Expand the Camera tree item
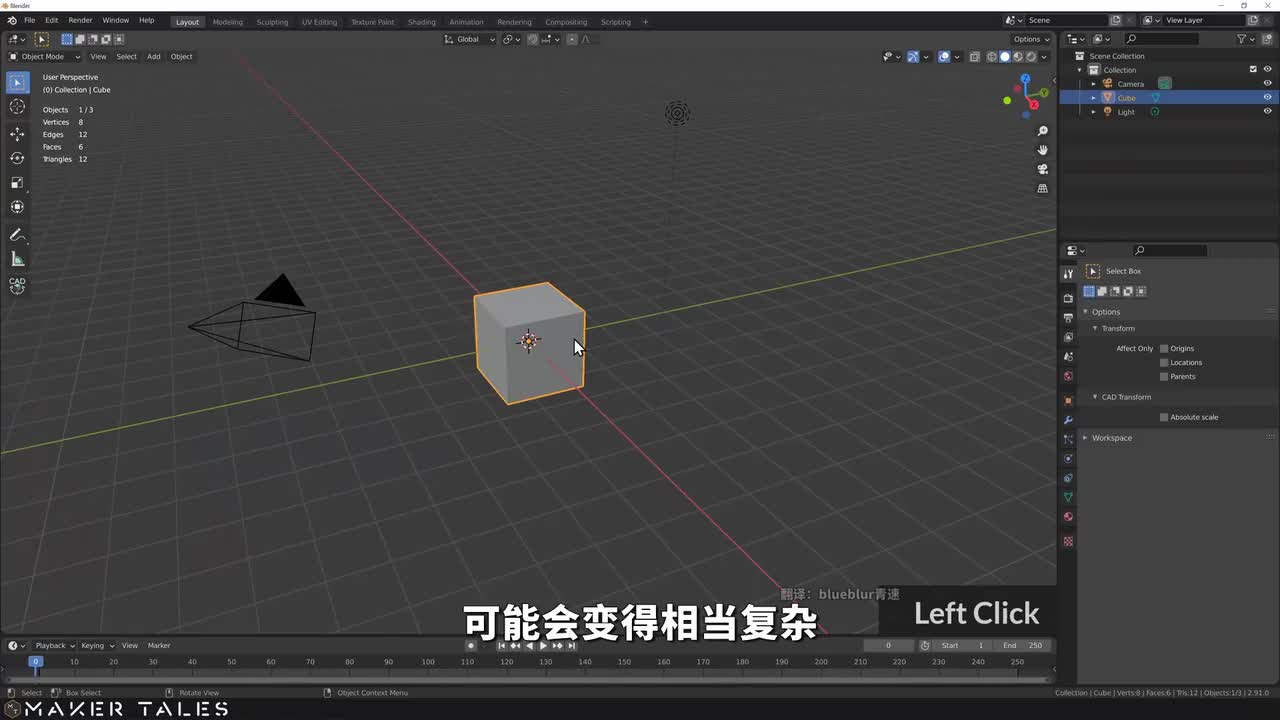 1093,84
